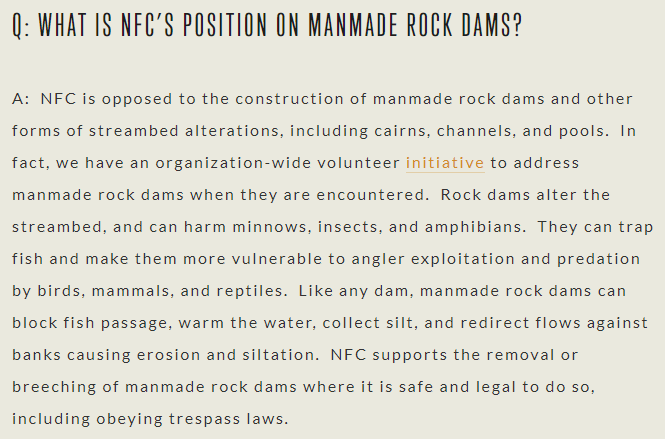Click the heading about NFC's position on rock dams

[267, 25]
